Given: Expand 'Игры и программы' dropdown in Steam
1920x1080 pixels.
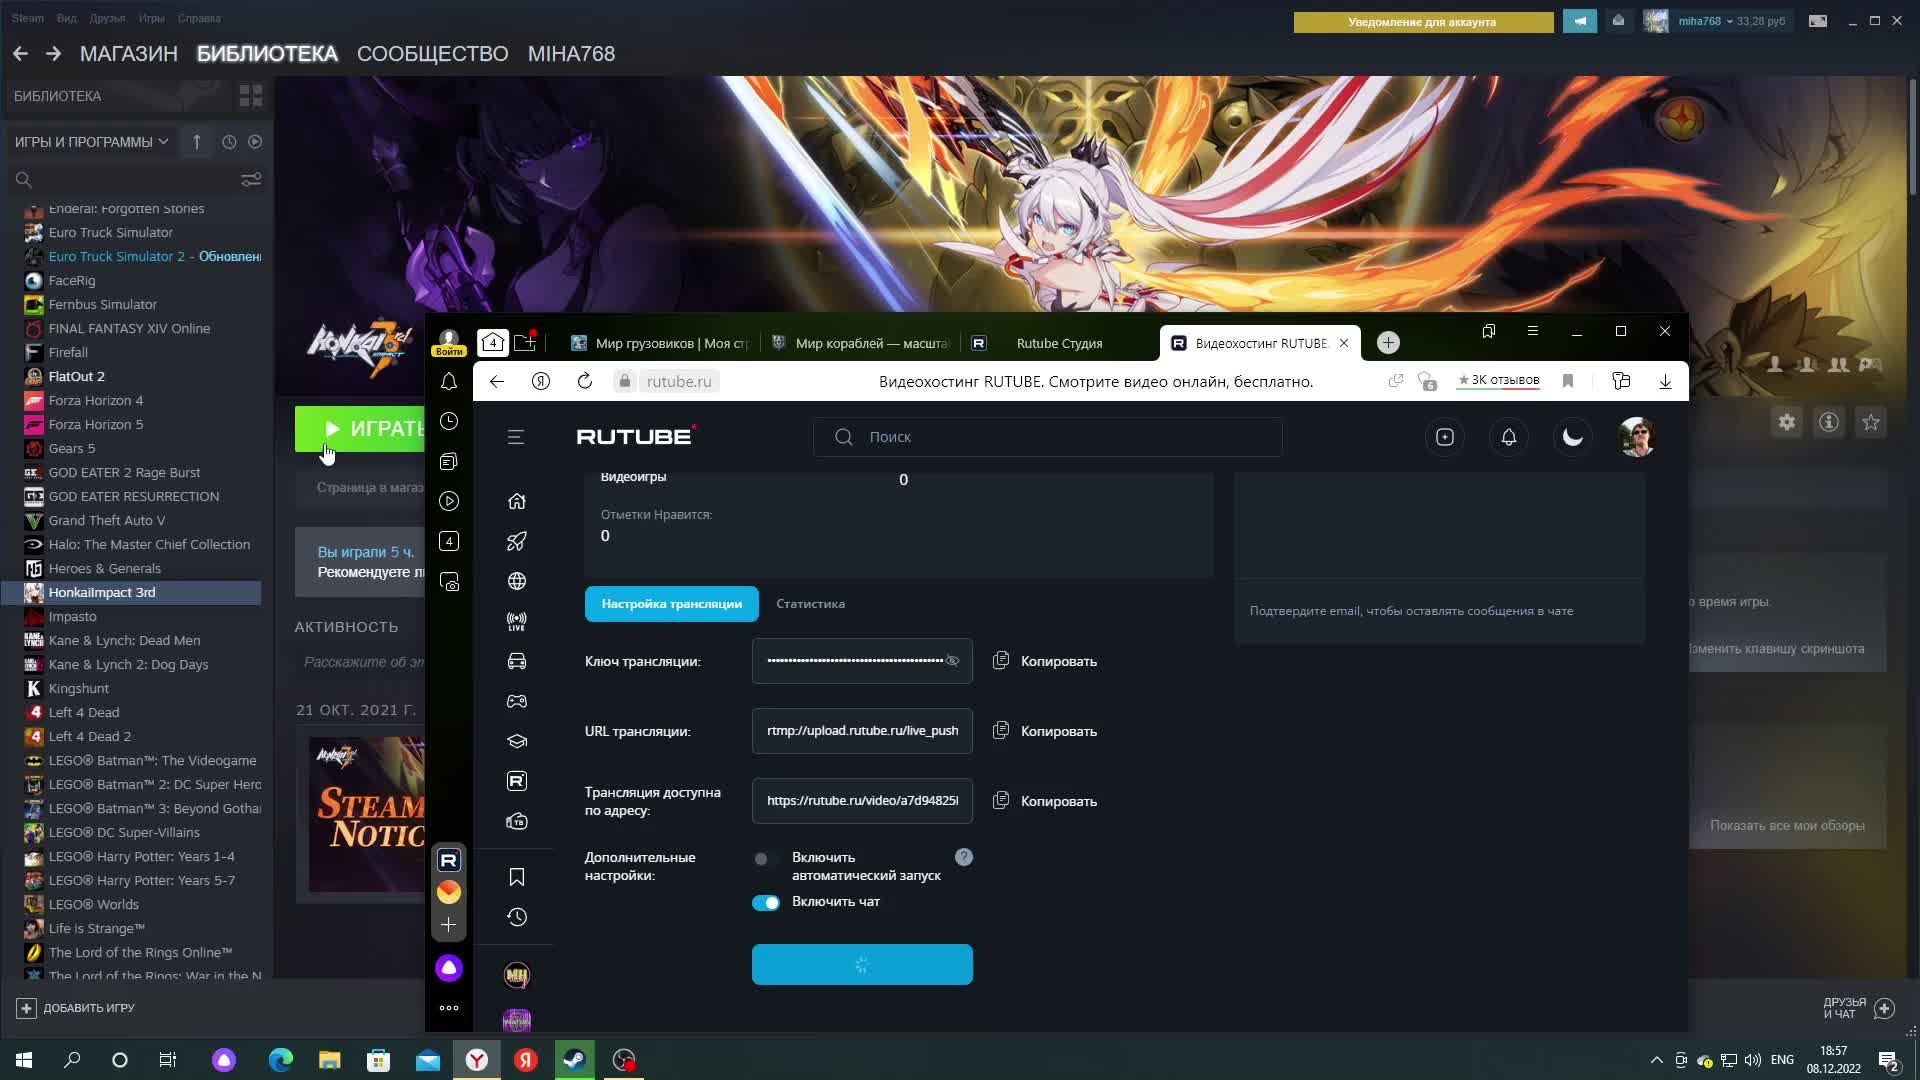Looking at the screenshot, I should (92, 142).
